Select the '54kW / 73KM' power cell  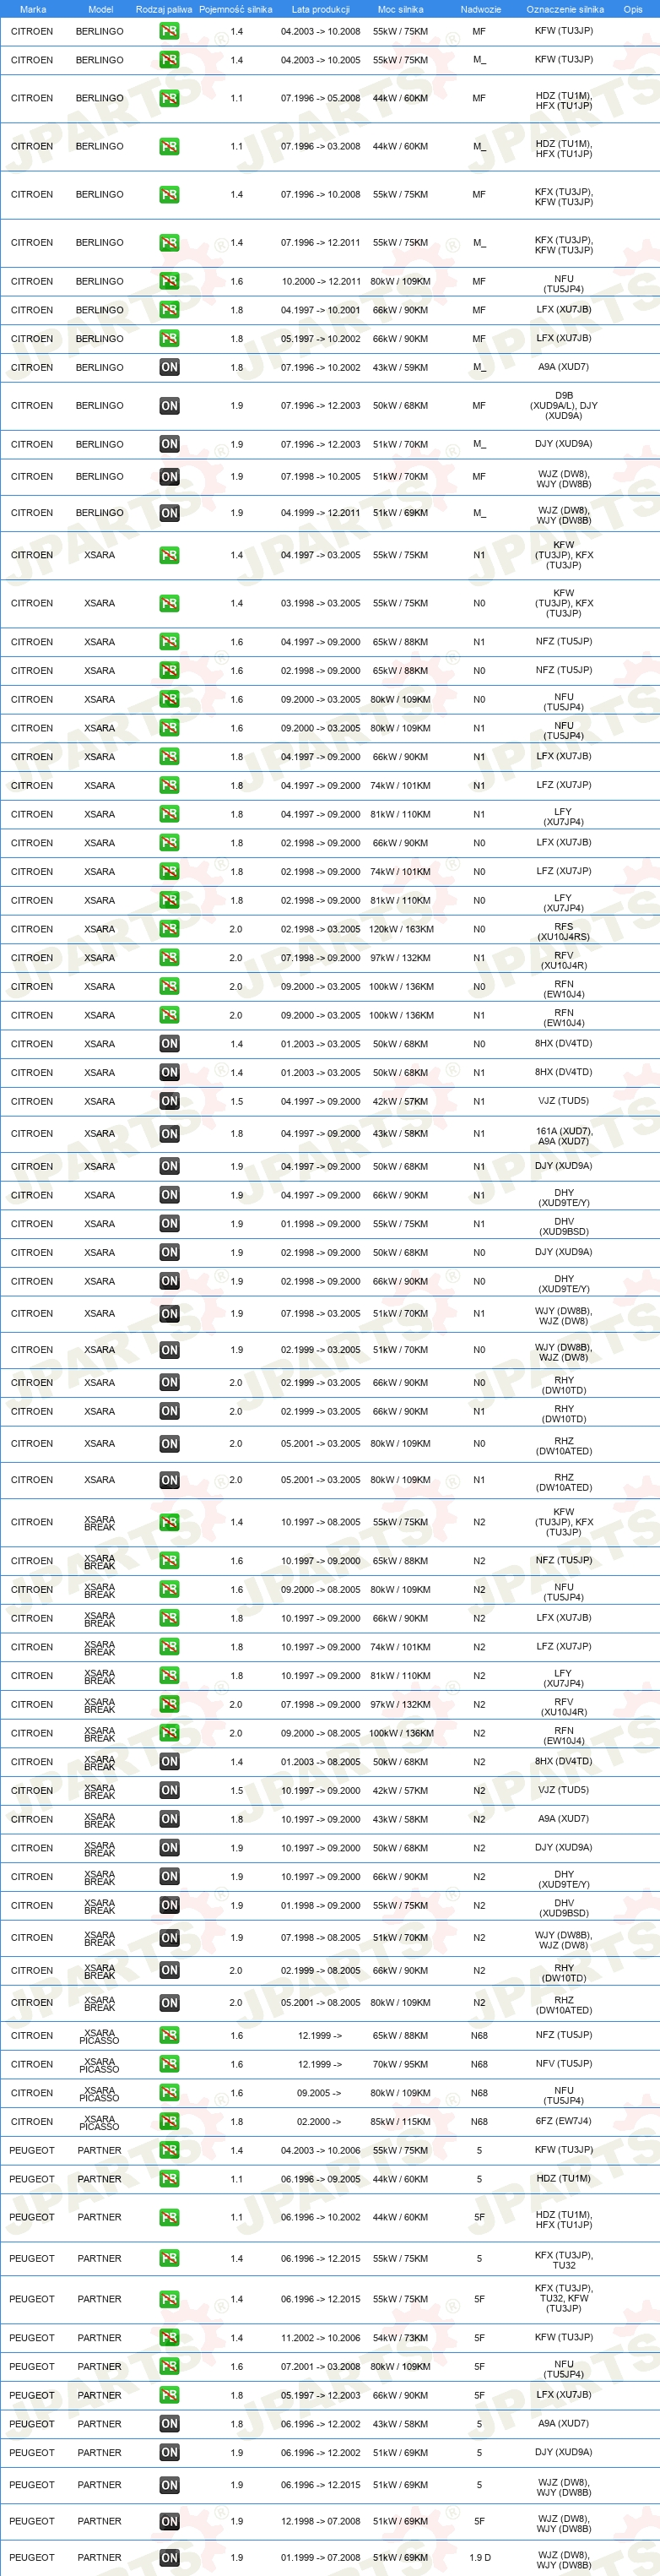coord(400,2338)
